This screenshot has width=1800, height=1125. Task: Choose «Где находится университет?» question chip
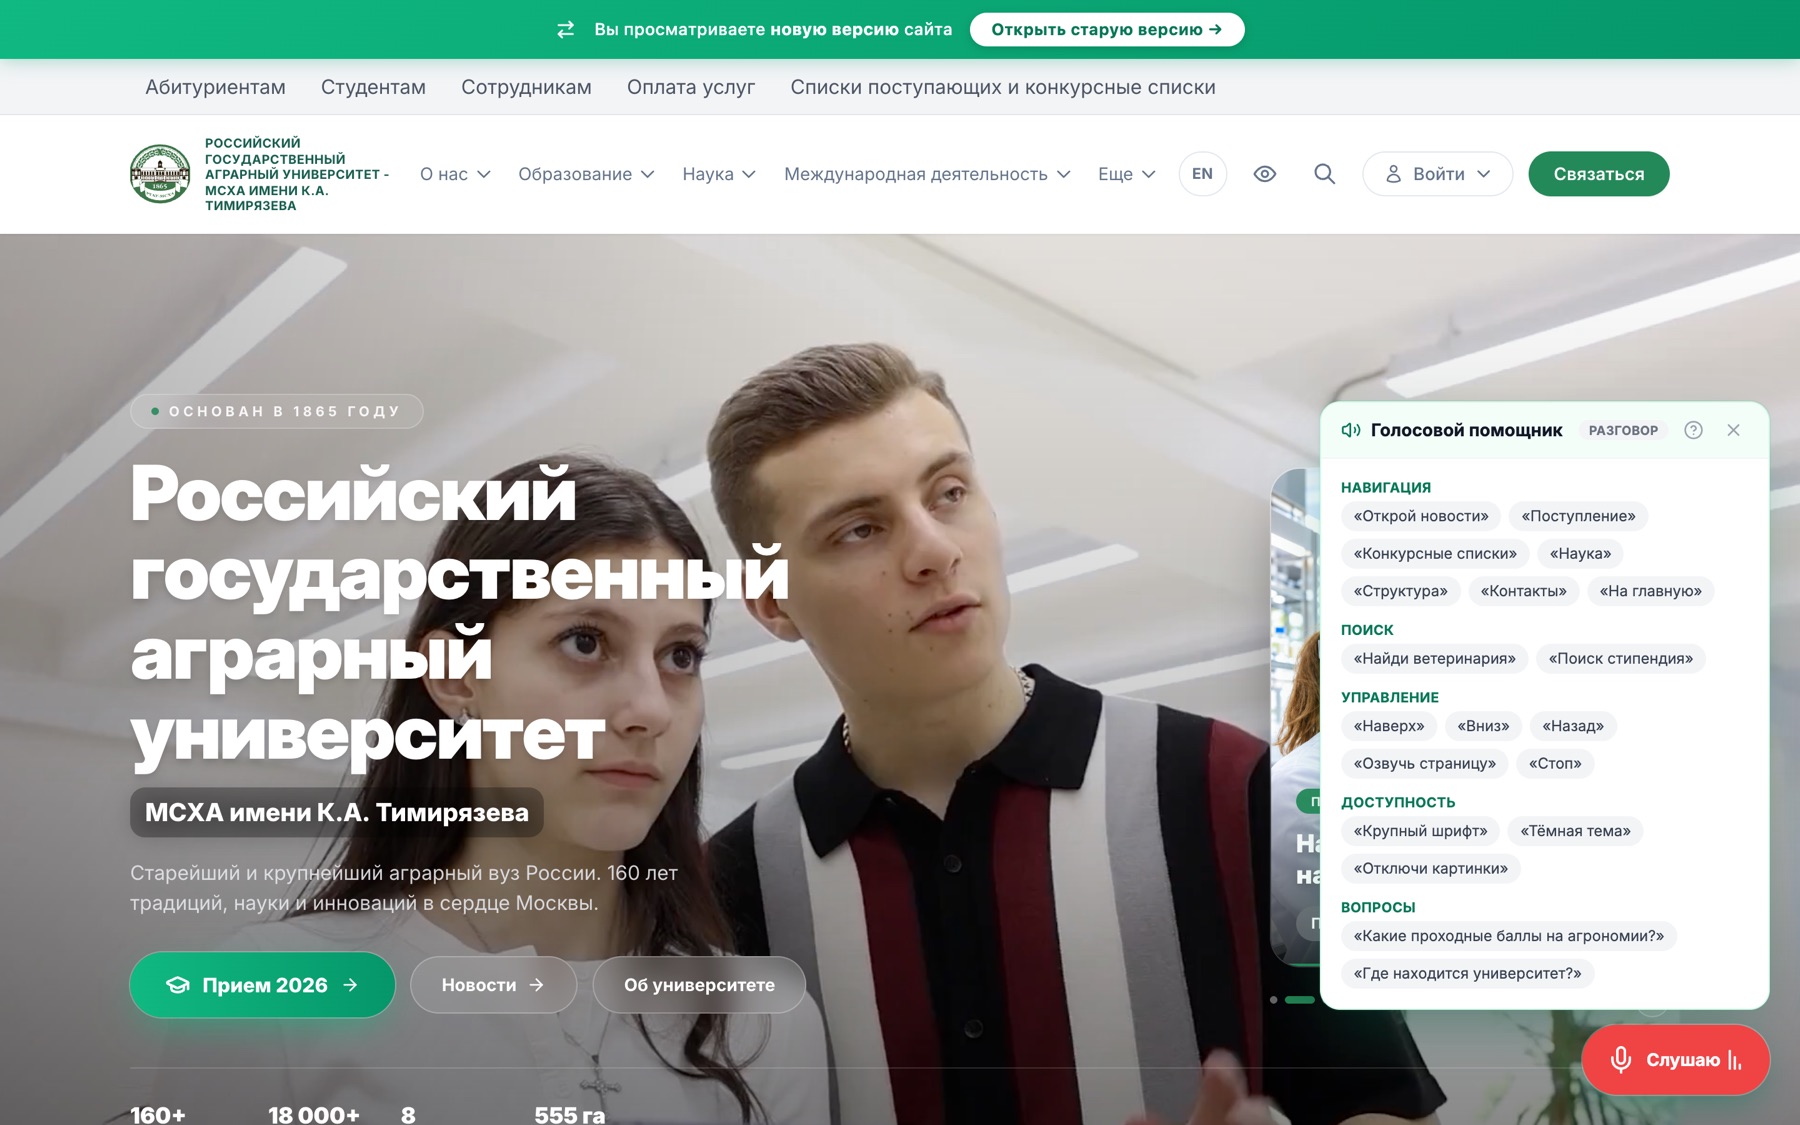[1467, 974]
